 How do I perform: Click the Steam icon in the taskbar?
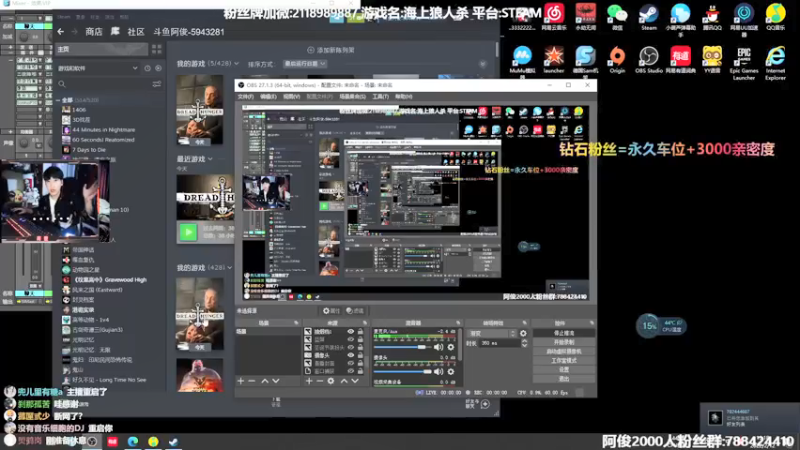tap(173, 441)
